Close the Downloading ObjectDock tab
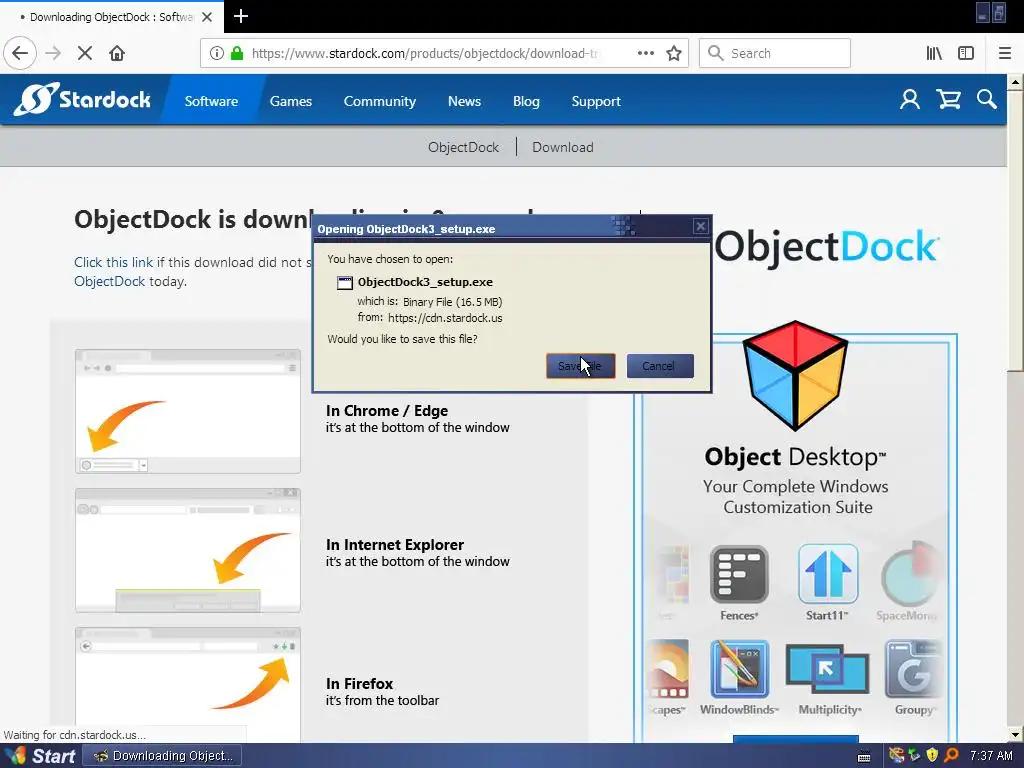This screenshot has width=1024, height=768. click(207, 17)
